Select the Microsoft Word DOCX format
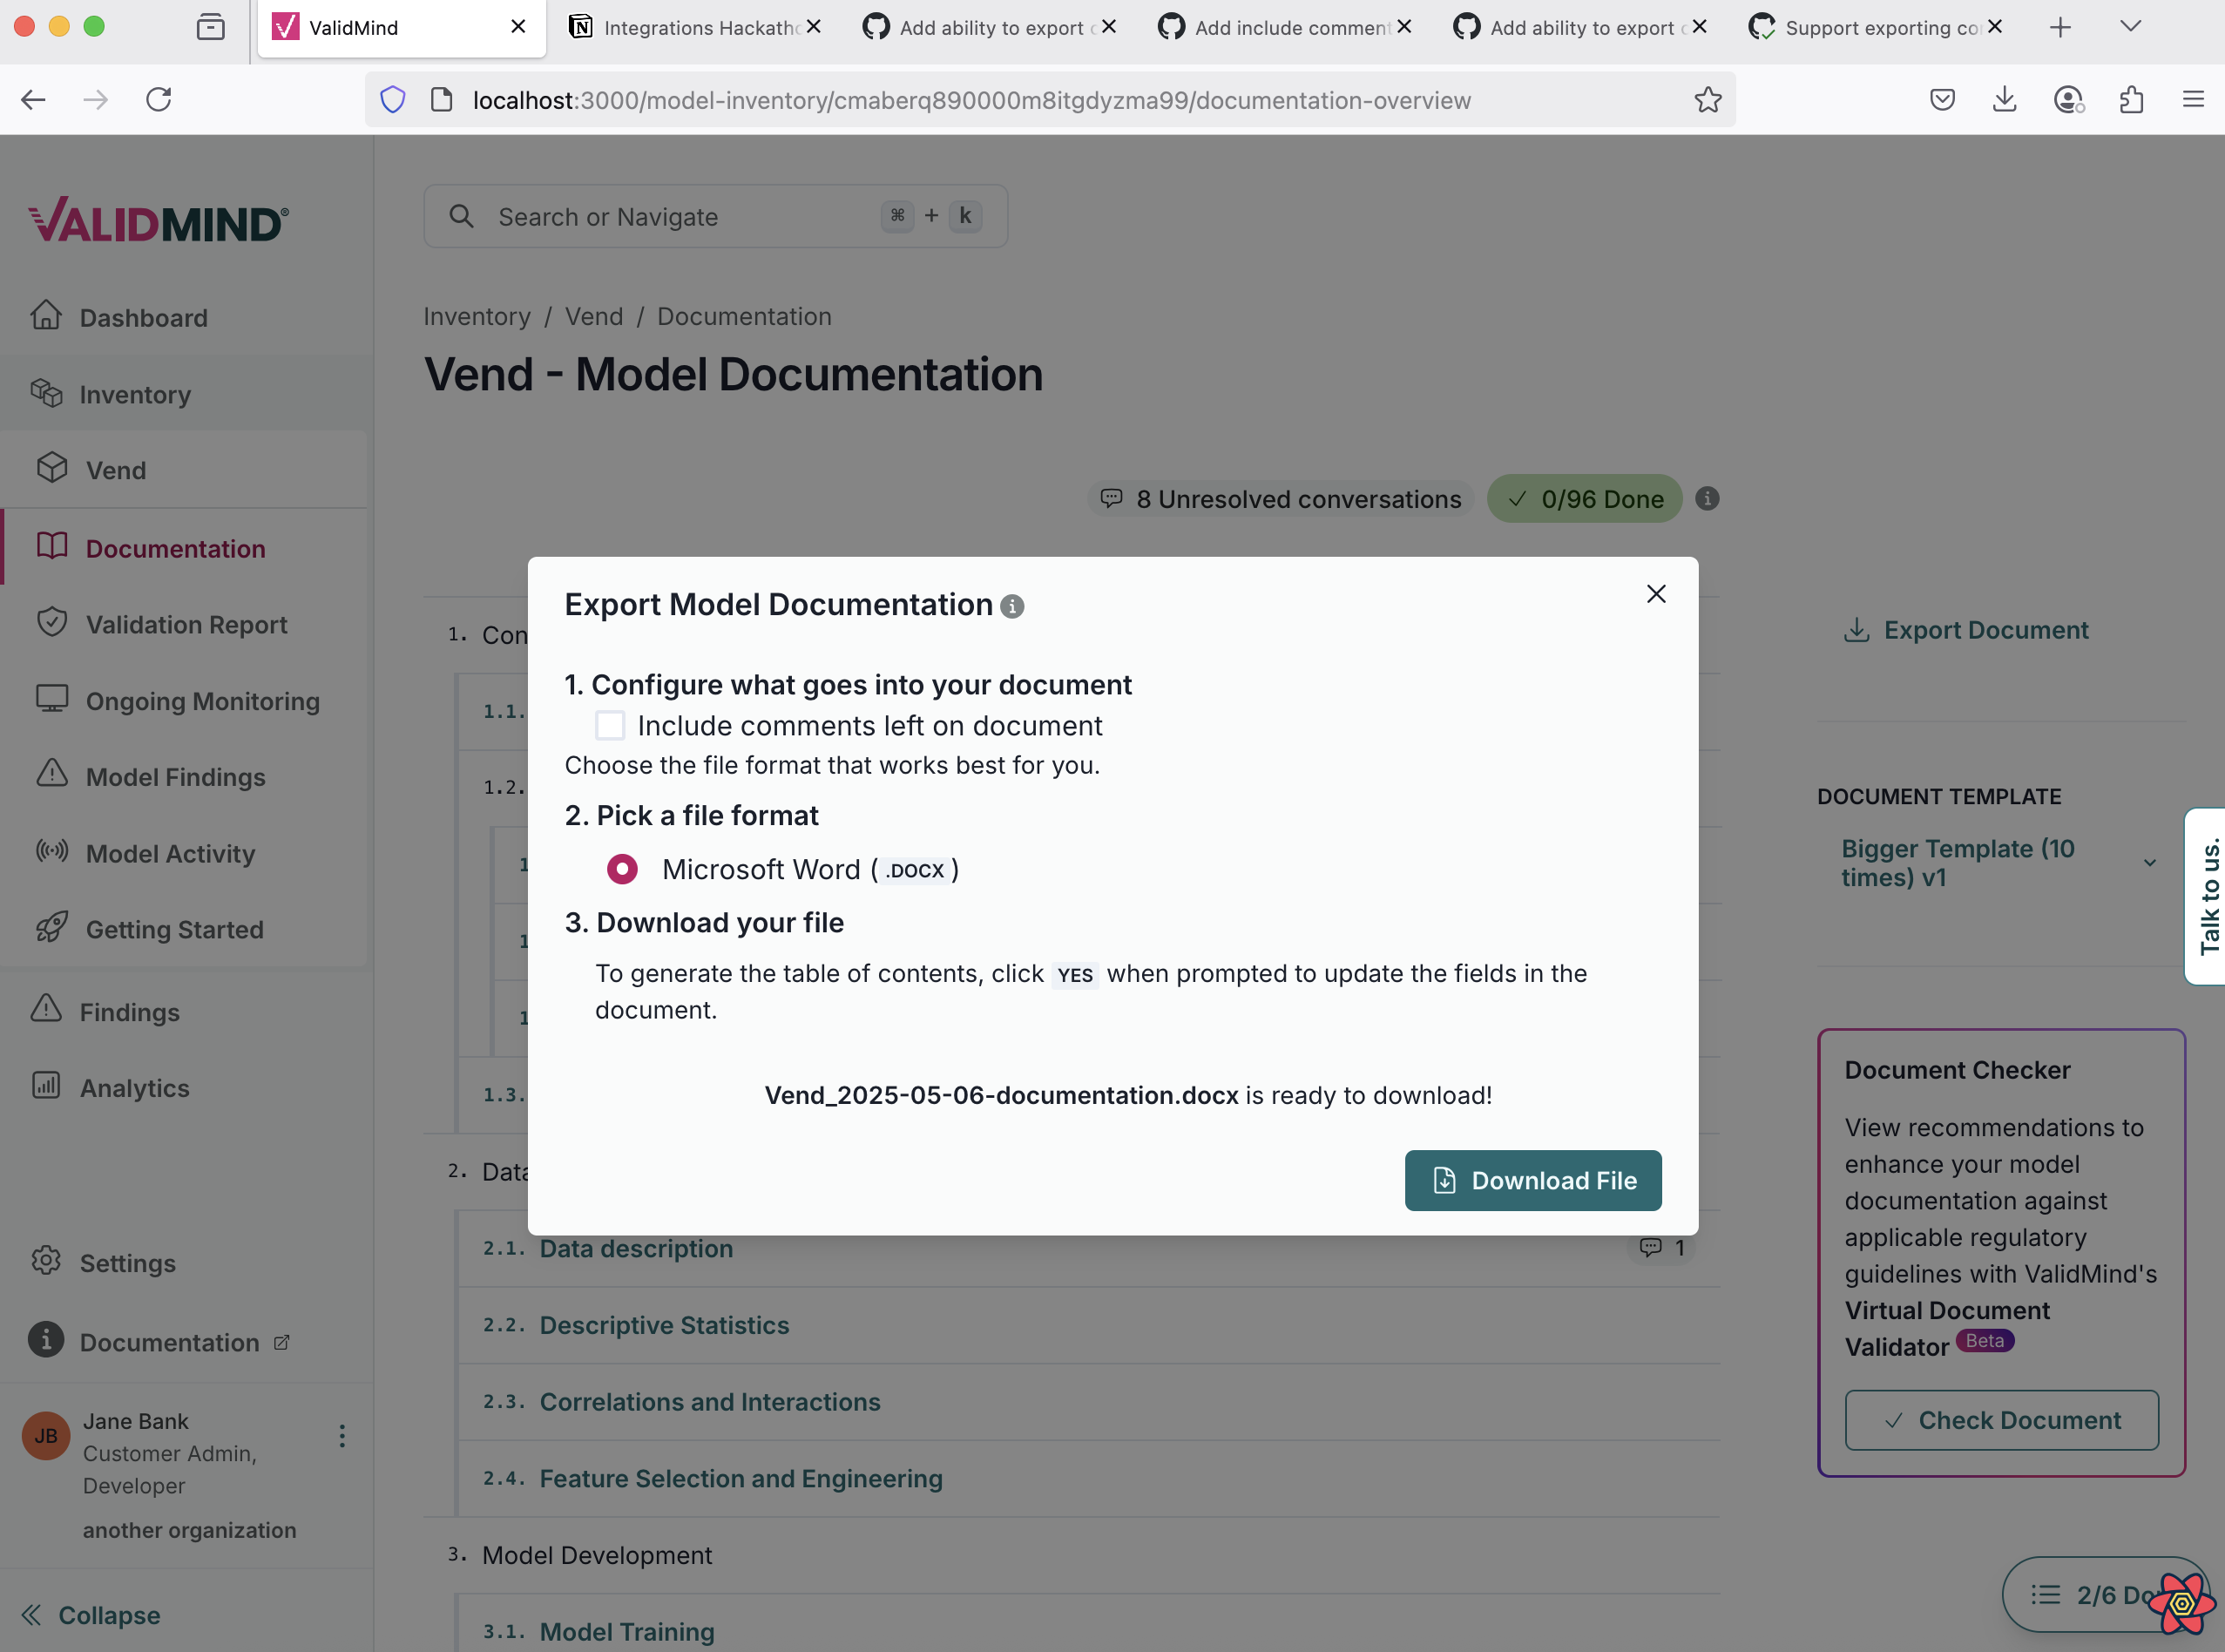 coord(622,868)
